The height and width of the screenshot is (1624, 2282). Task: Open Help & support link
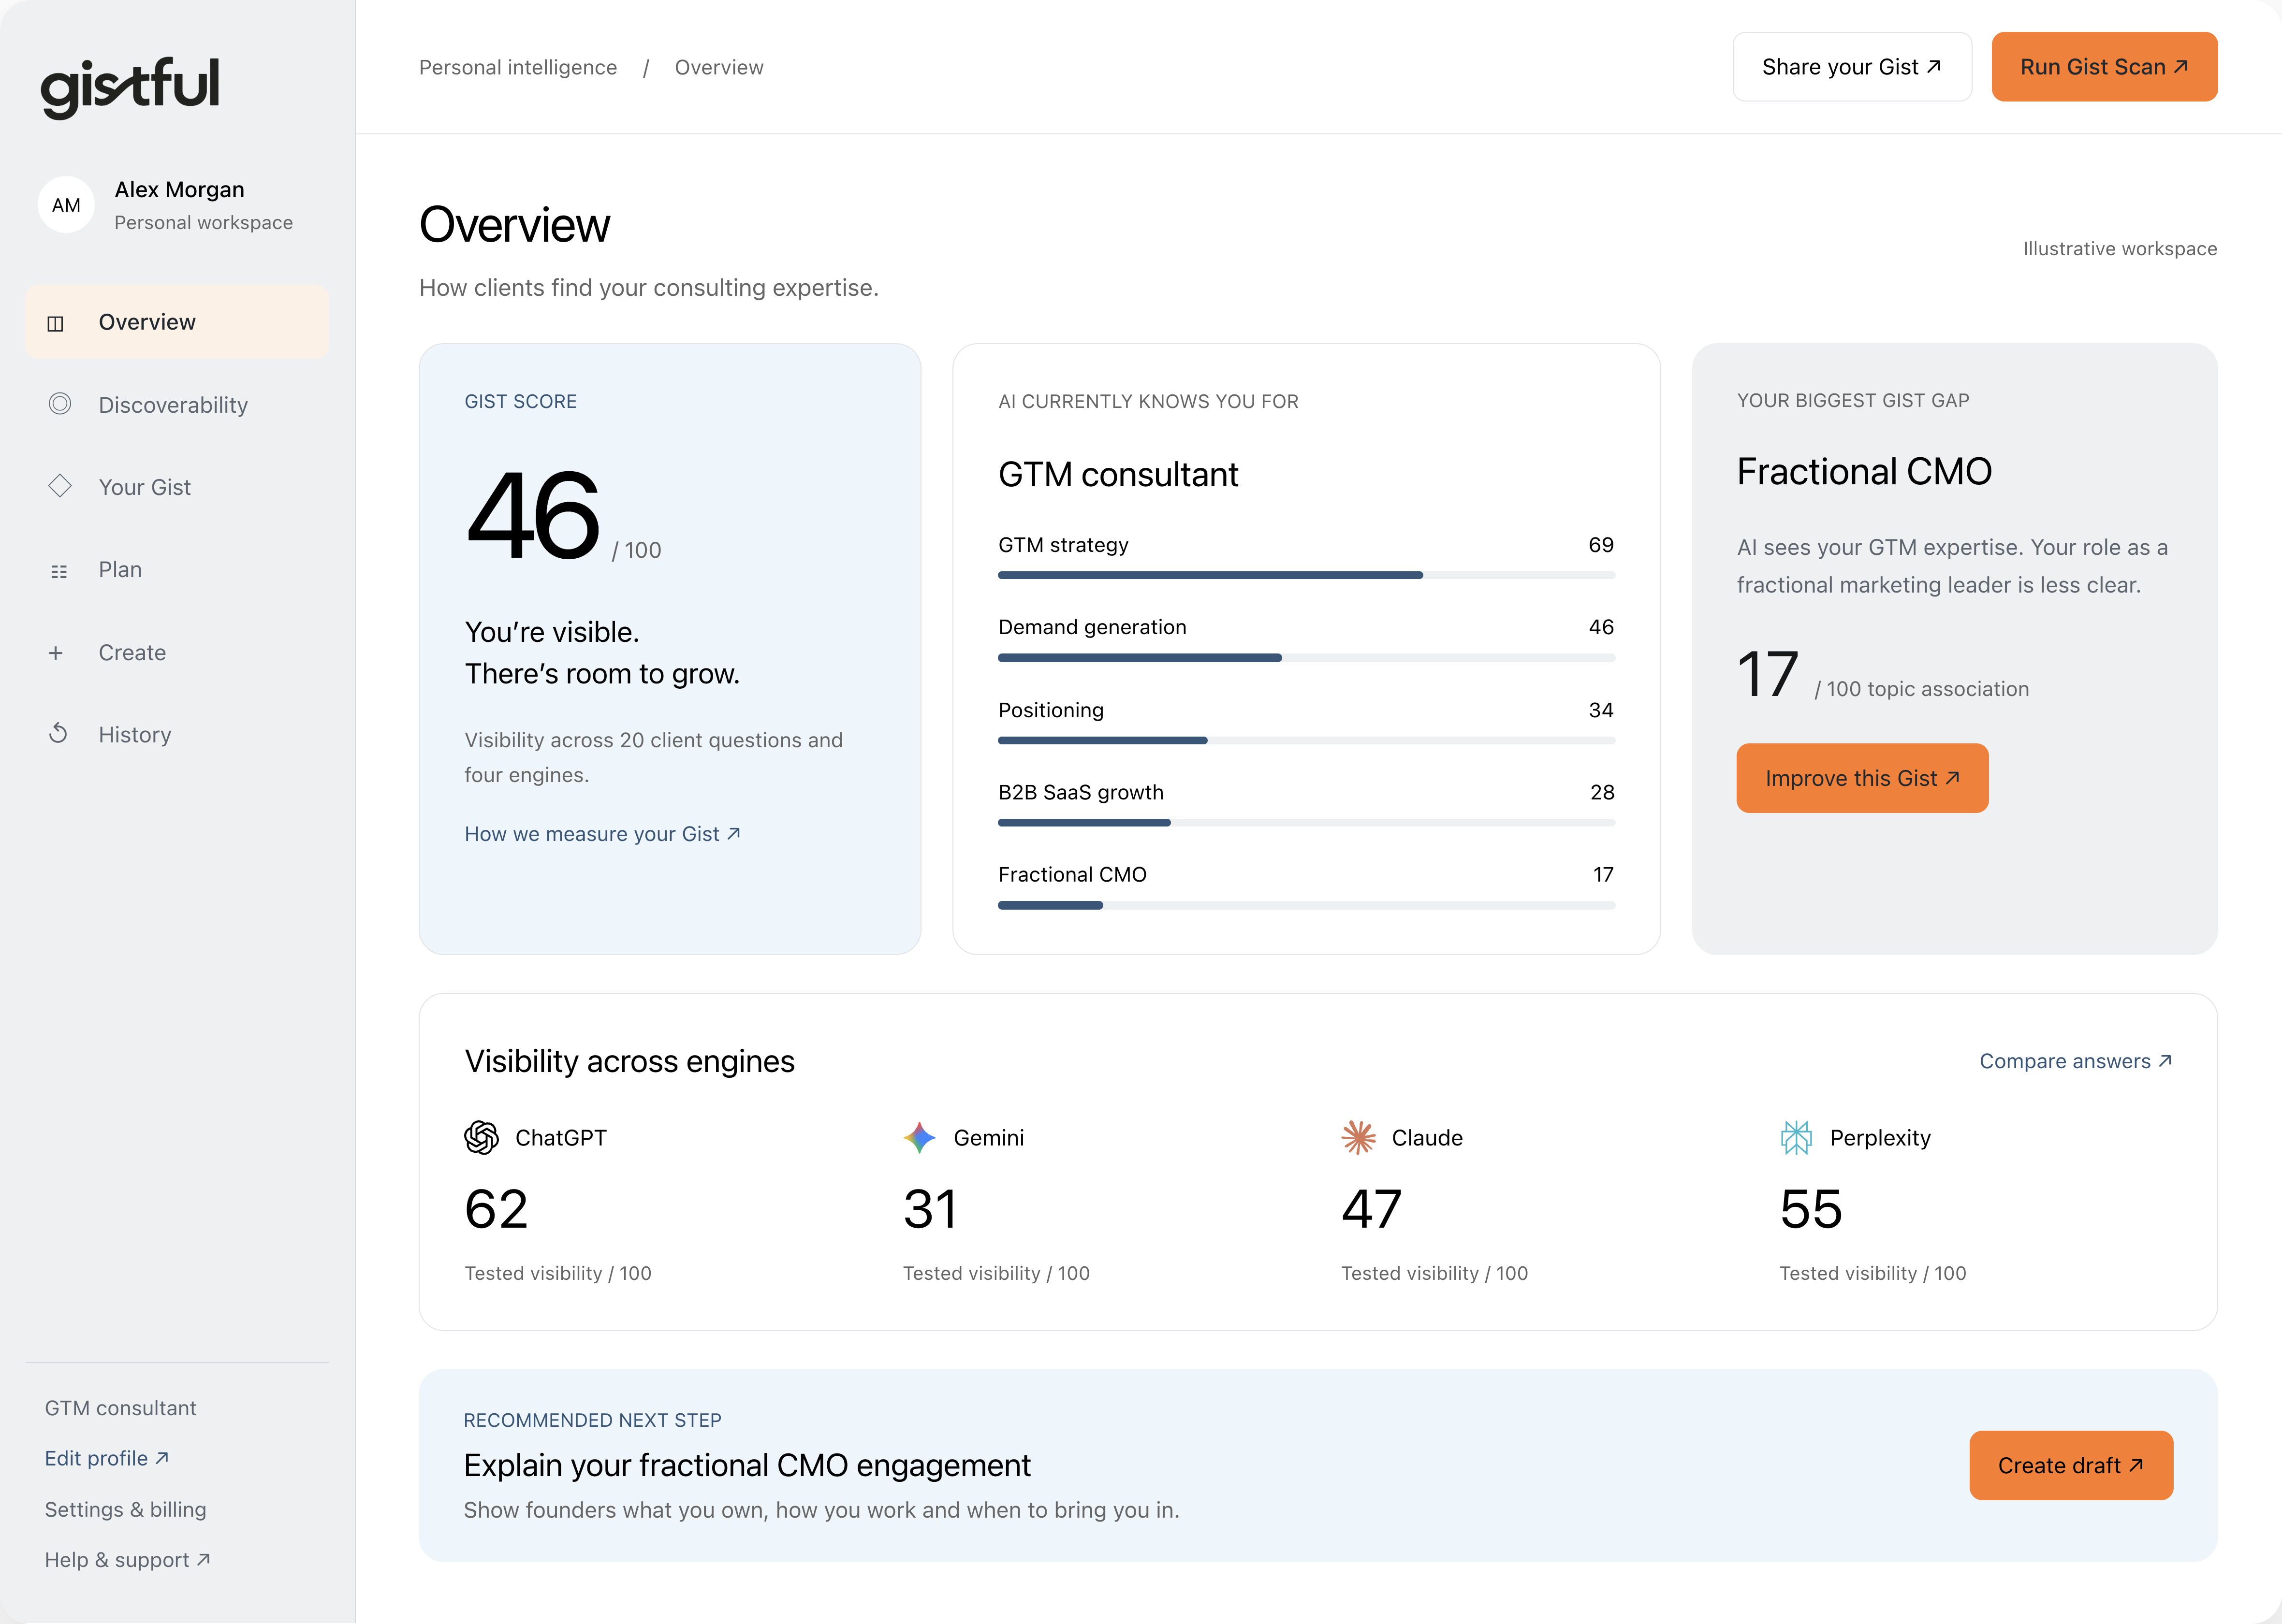coord(128,1560)
